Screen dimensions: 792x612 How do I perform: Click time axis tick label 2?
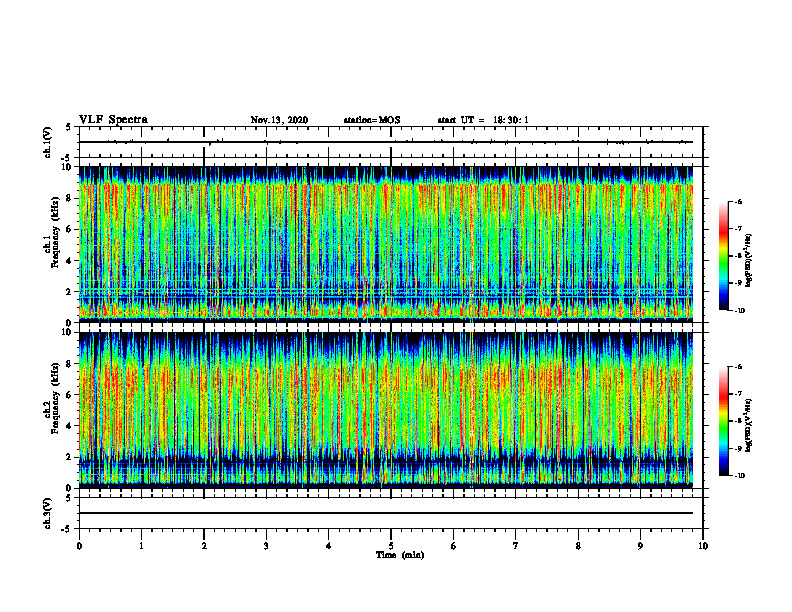click(204, 546)
